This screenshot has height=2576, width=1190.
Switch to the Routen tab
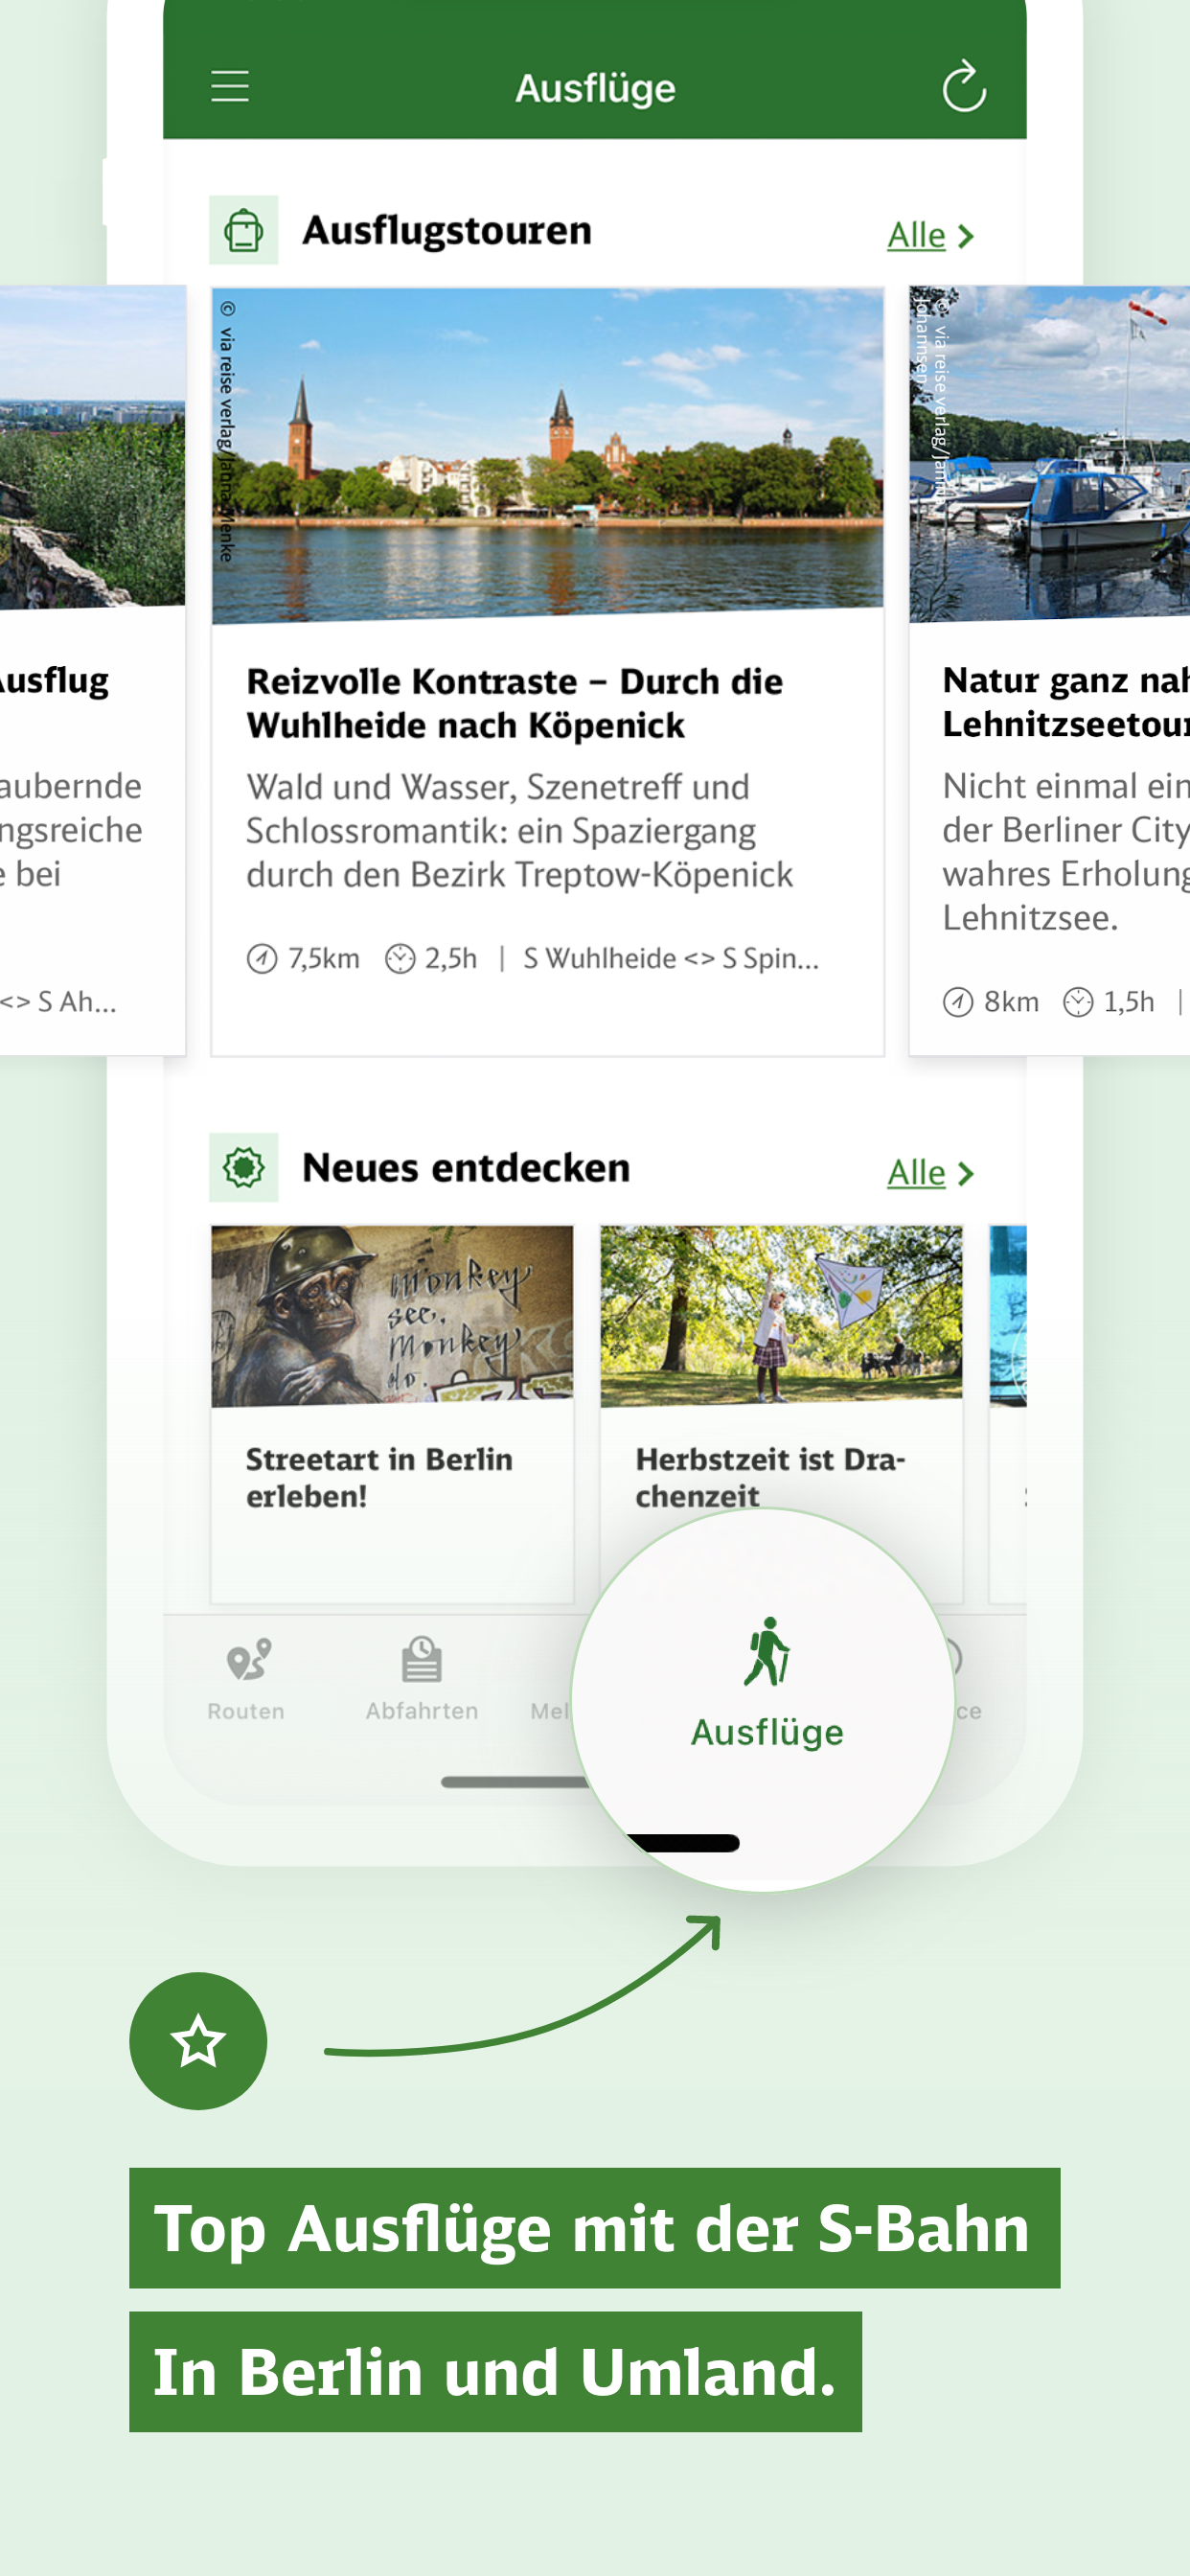(246, 1679)
